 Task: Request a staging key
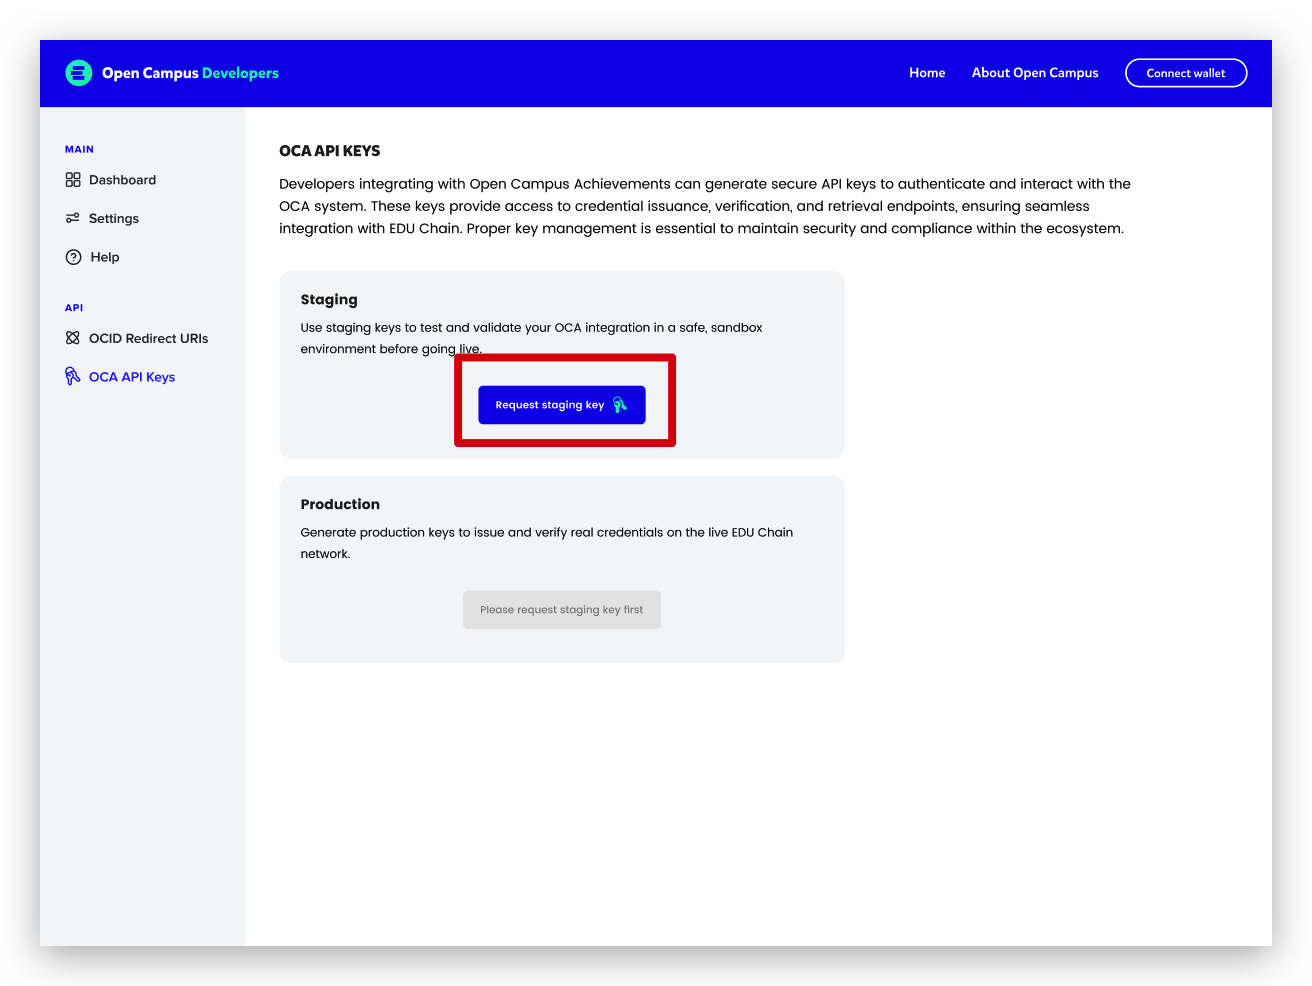click(562, 405)
